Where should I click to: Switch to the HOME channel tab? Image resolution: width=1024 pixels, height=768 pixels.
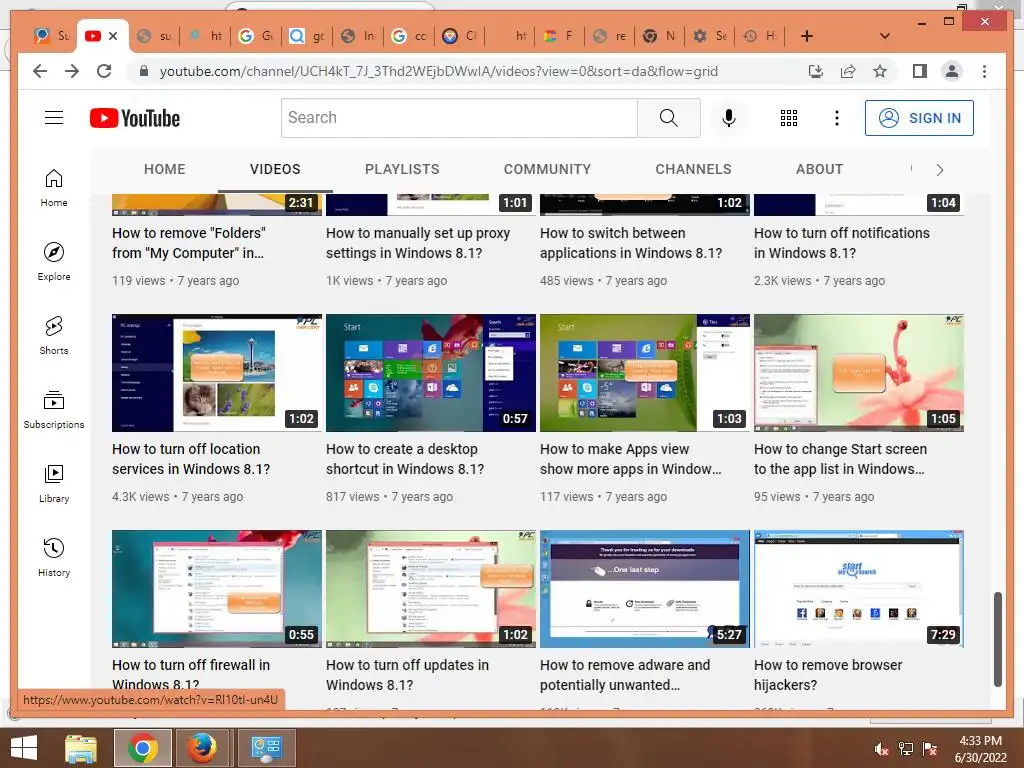pyautogui.click(x=165, y=169)
